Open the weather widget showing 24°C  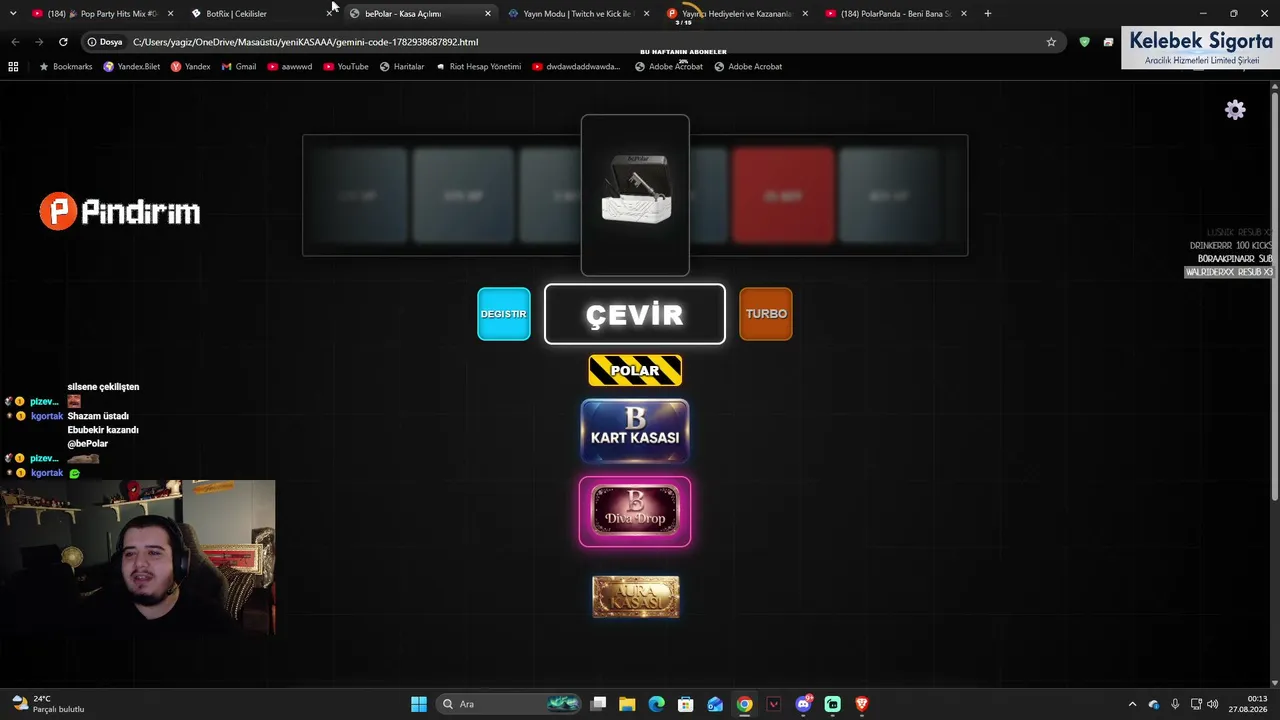pos(50,704)
